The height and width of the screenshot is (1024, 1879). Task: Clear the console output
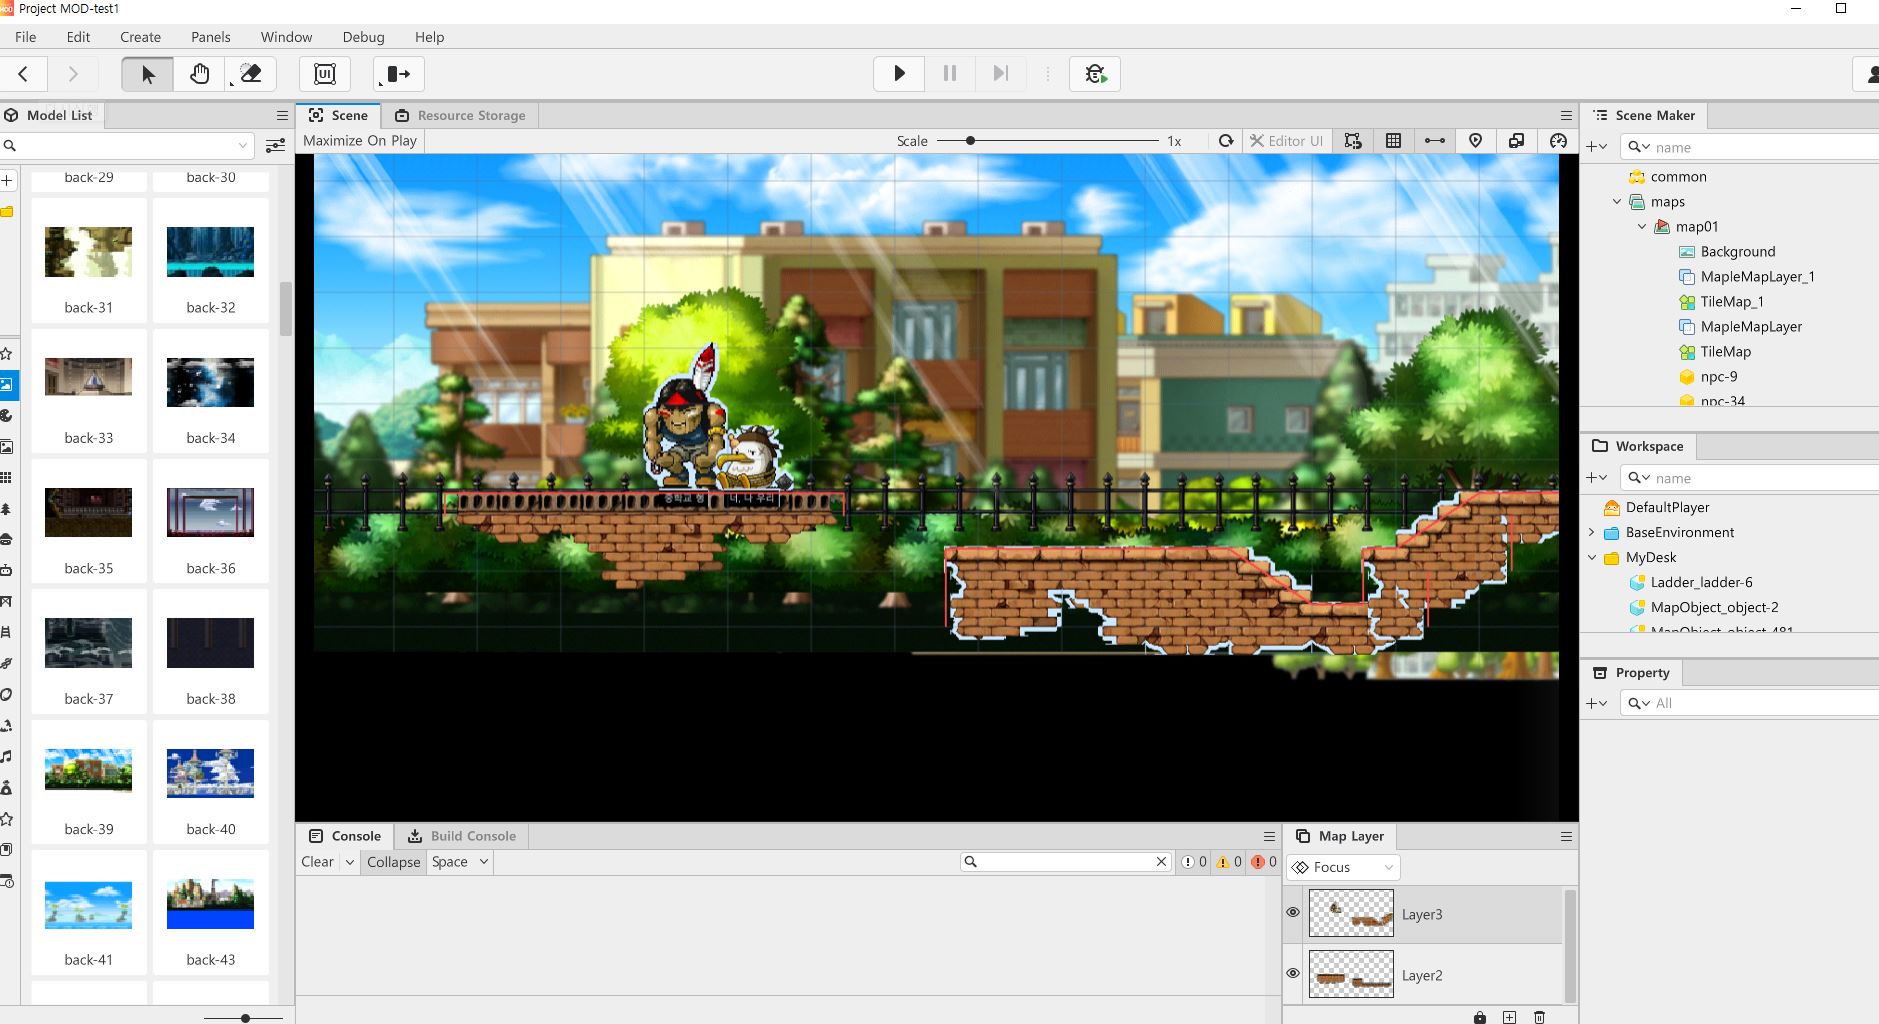[x=318, y=862]
